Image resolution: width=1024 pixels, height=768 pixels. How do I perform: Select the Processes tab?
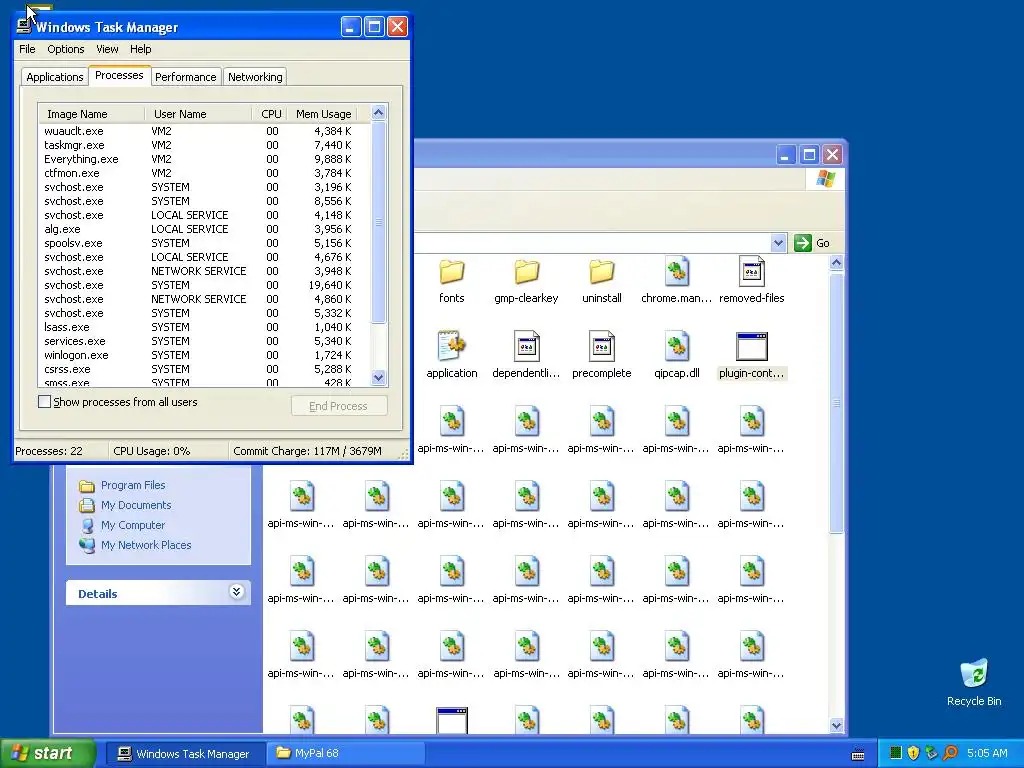coord(119,75)
